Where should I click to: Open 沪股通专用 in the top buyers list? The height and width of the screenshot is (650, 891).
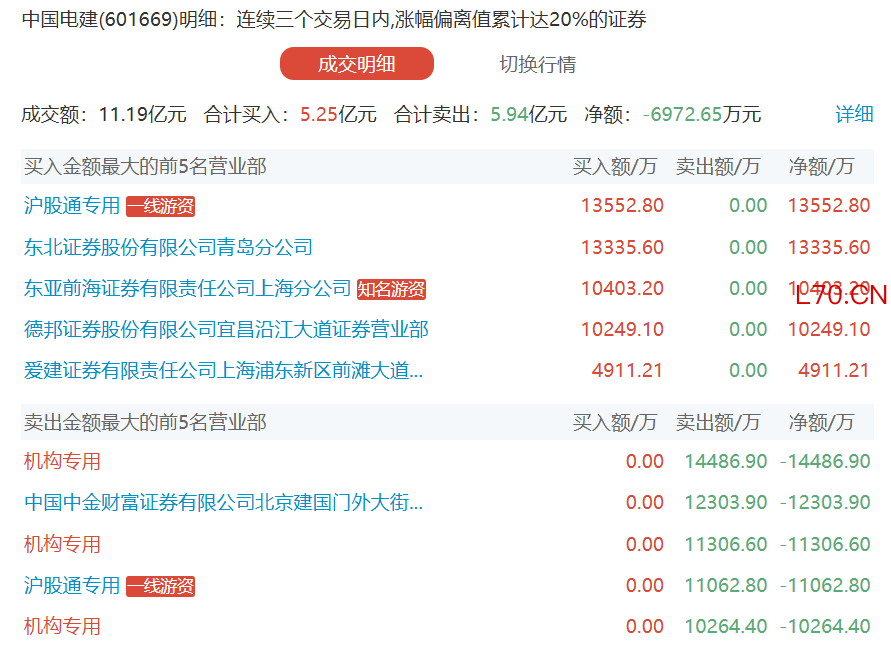tap(72, 206)
